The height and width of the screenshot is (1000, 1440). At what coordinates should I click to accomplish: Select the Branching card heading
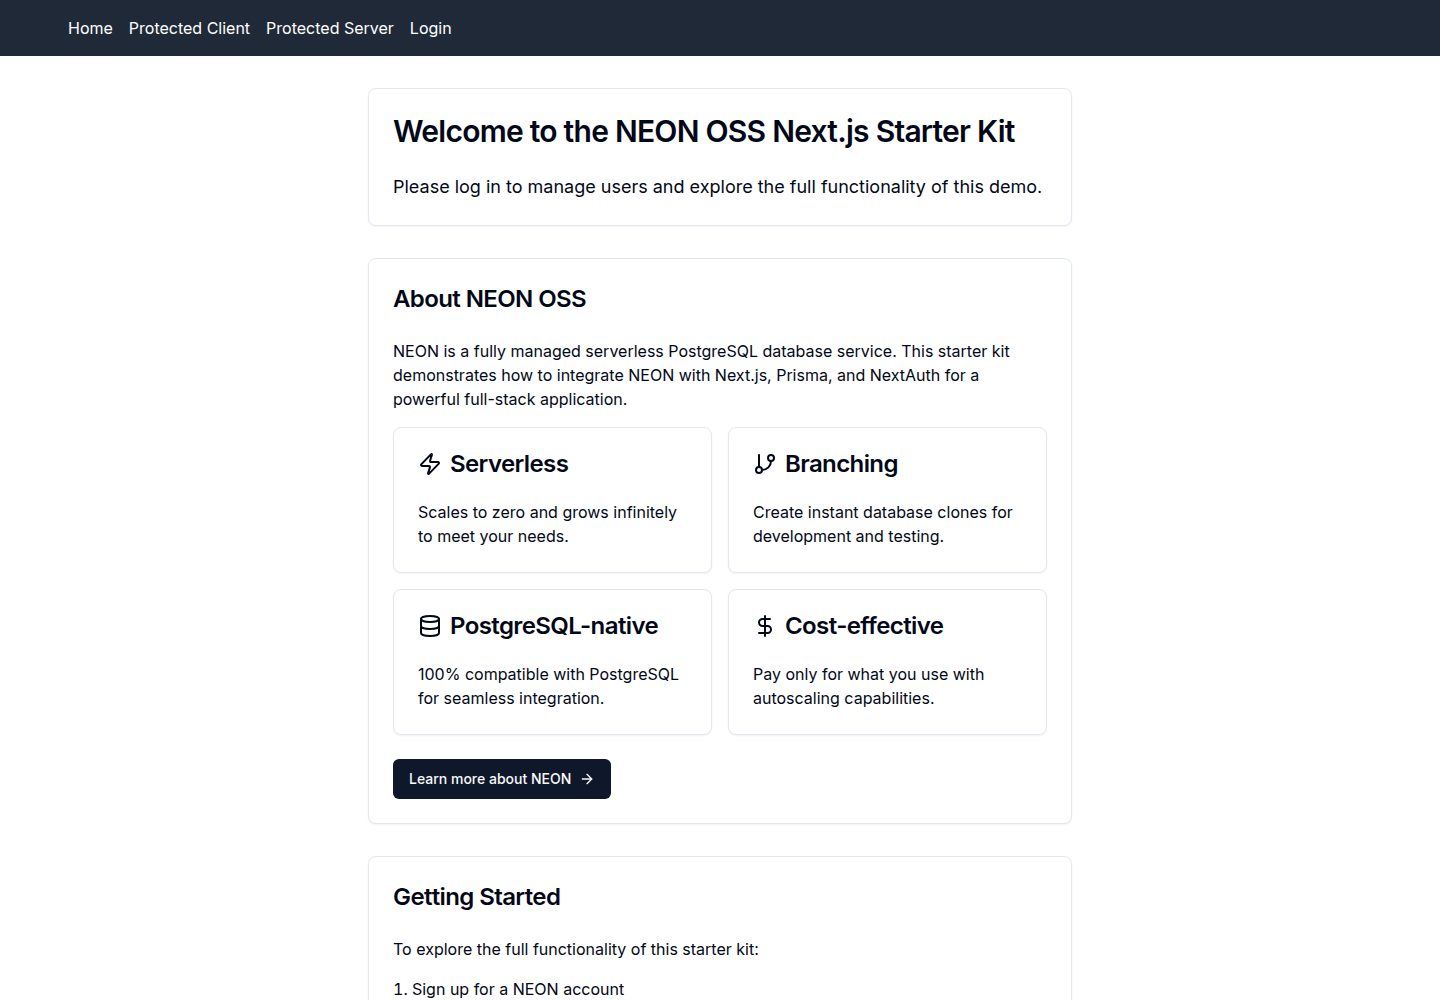(x=841, y=464)
